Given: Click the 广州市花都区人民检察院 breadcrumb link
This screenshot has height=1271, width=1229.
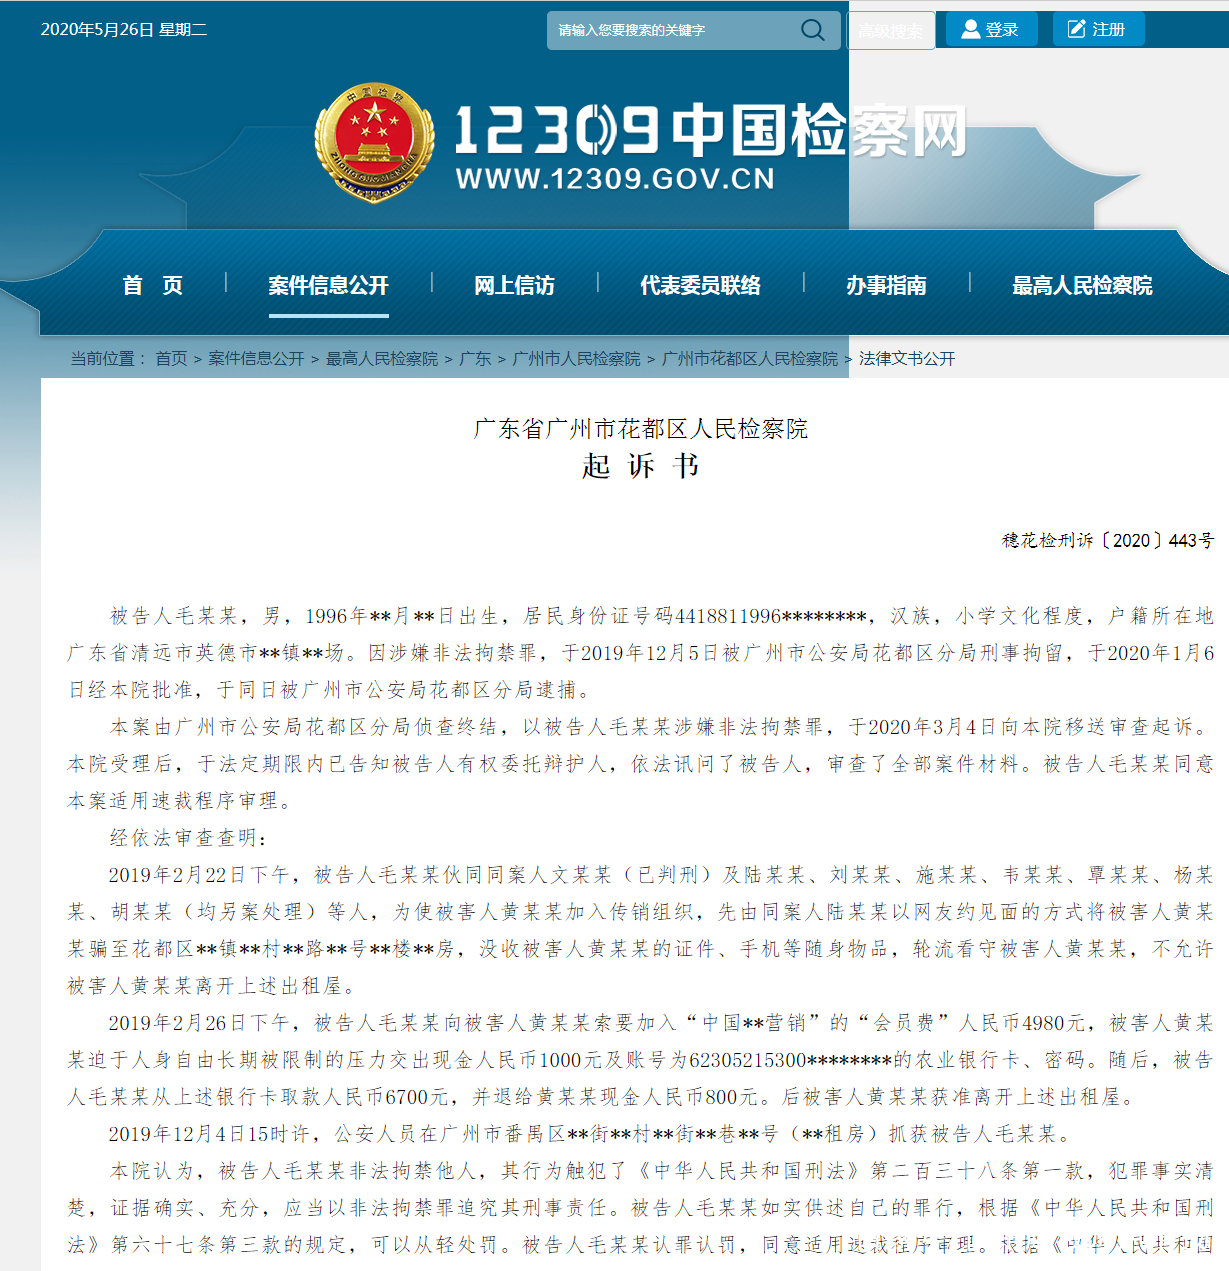Looking at the screenshot, I should coord(750,359).
